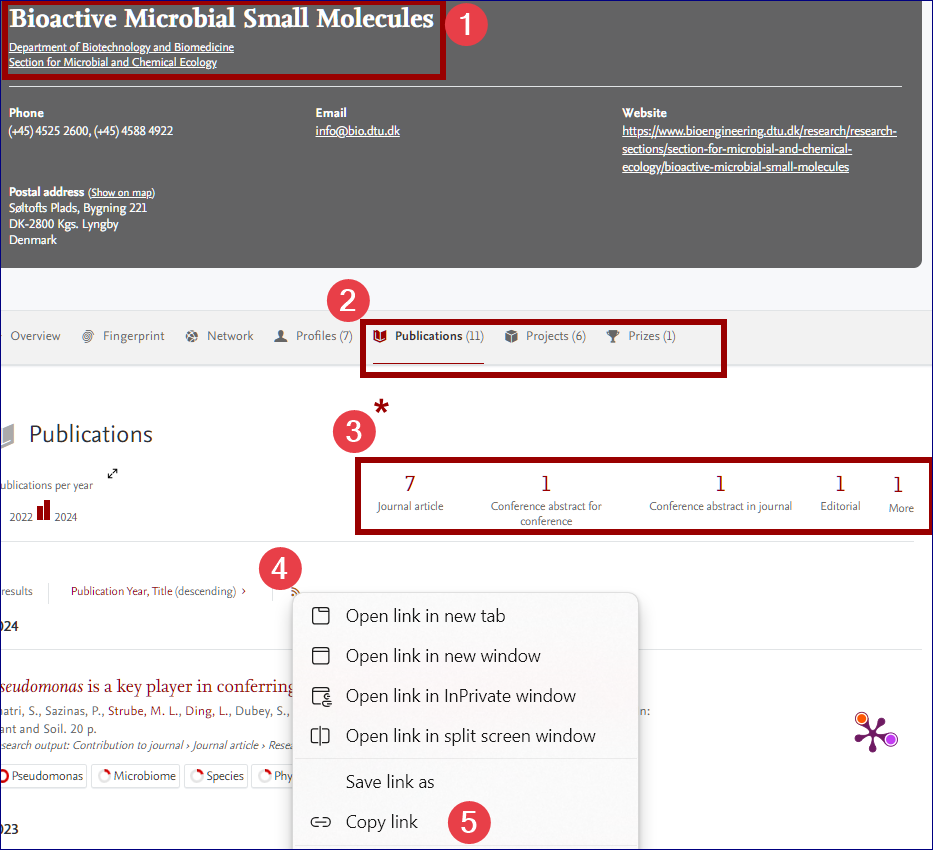Click the DK-2800 Kgs. Lyngby address line

click(64, 224)
